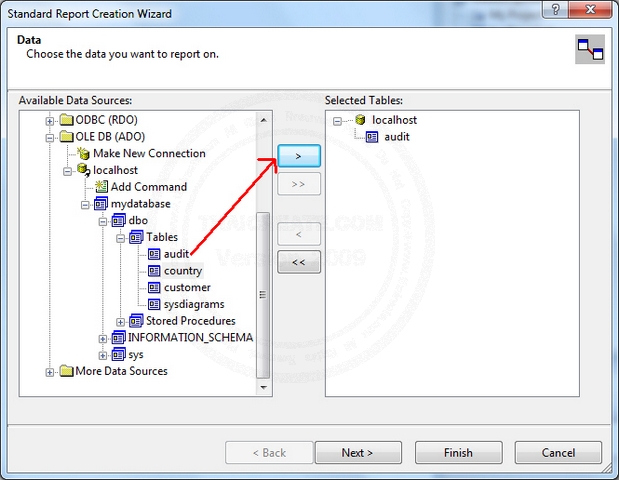Click the Finish button
Viewport: 619px width, 480px height.
click(x=458, y=452)
